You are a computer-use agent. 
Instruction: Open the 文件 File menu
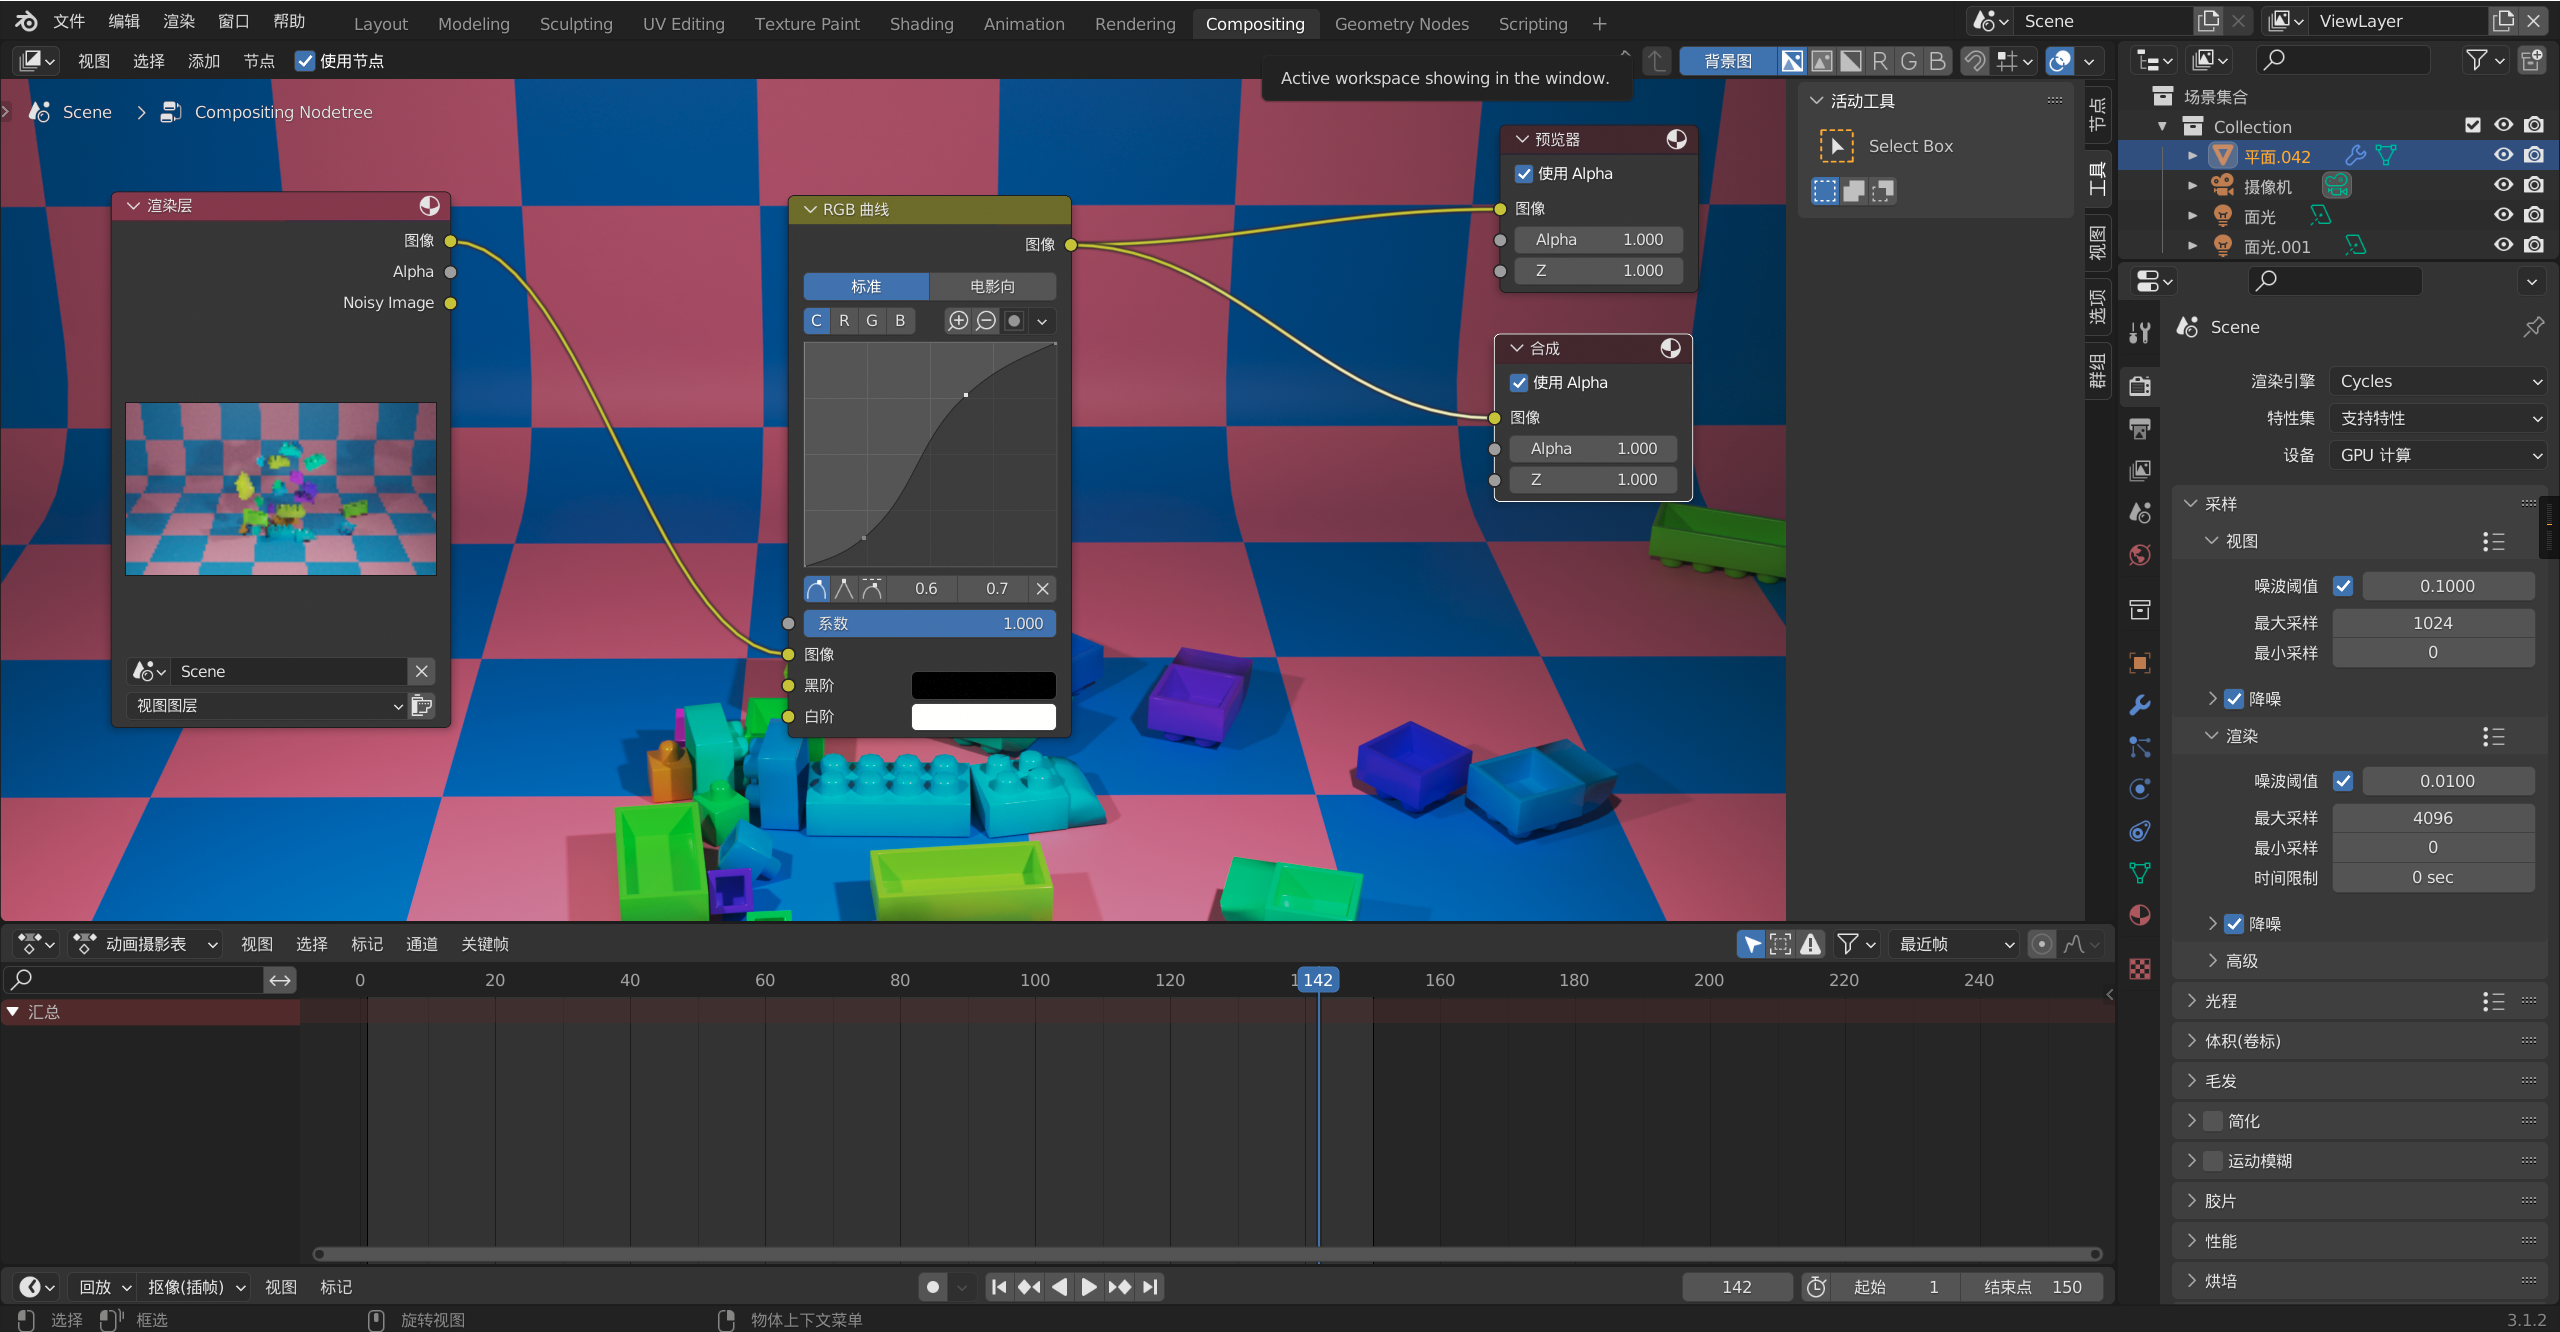coord(69,22)
